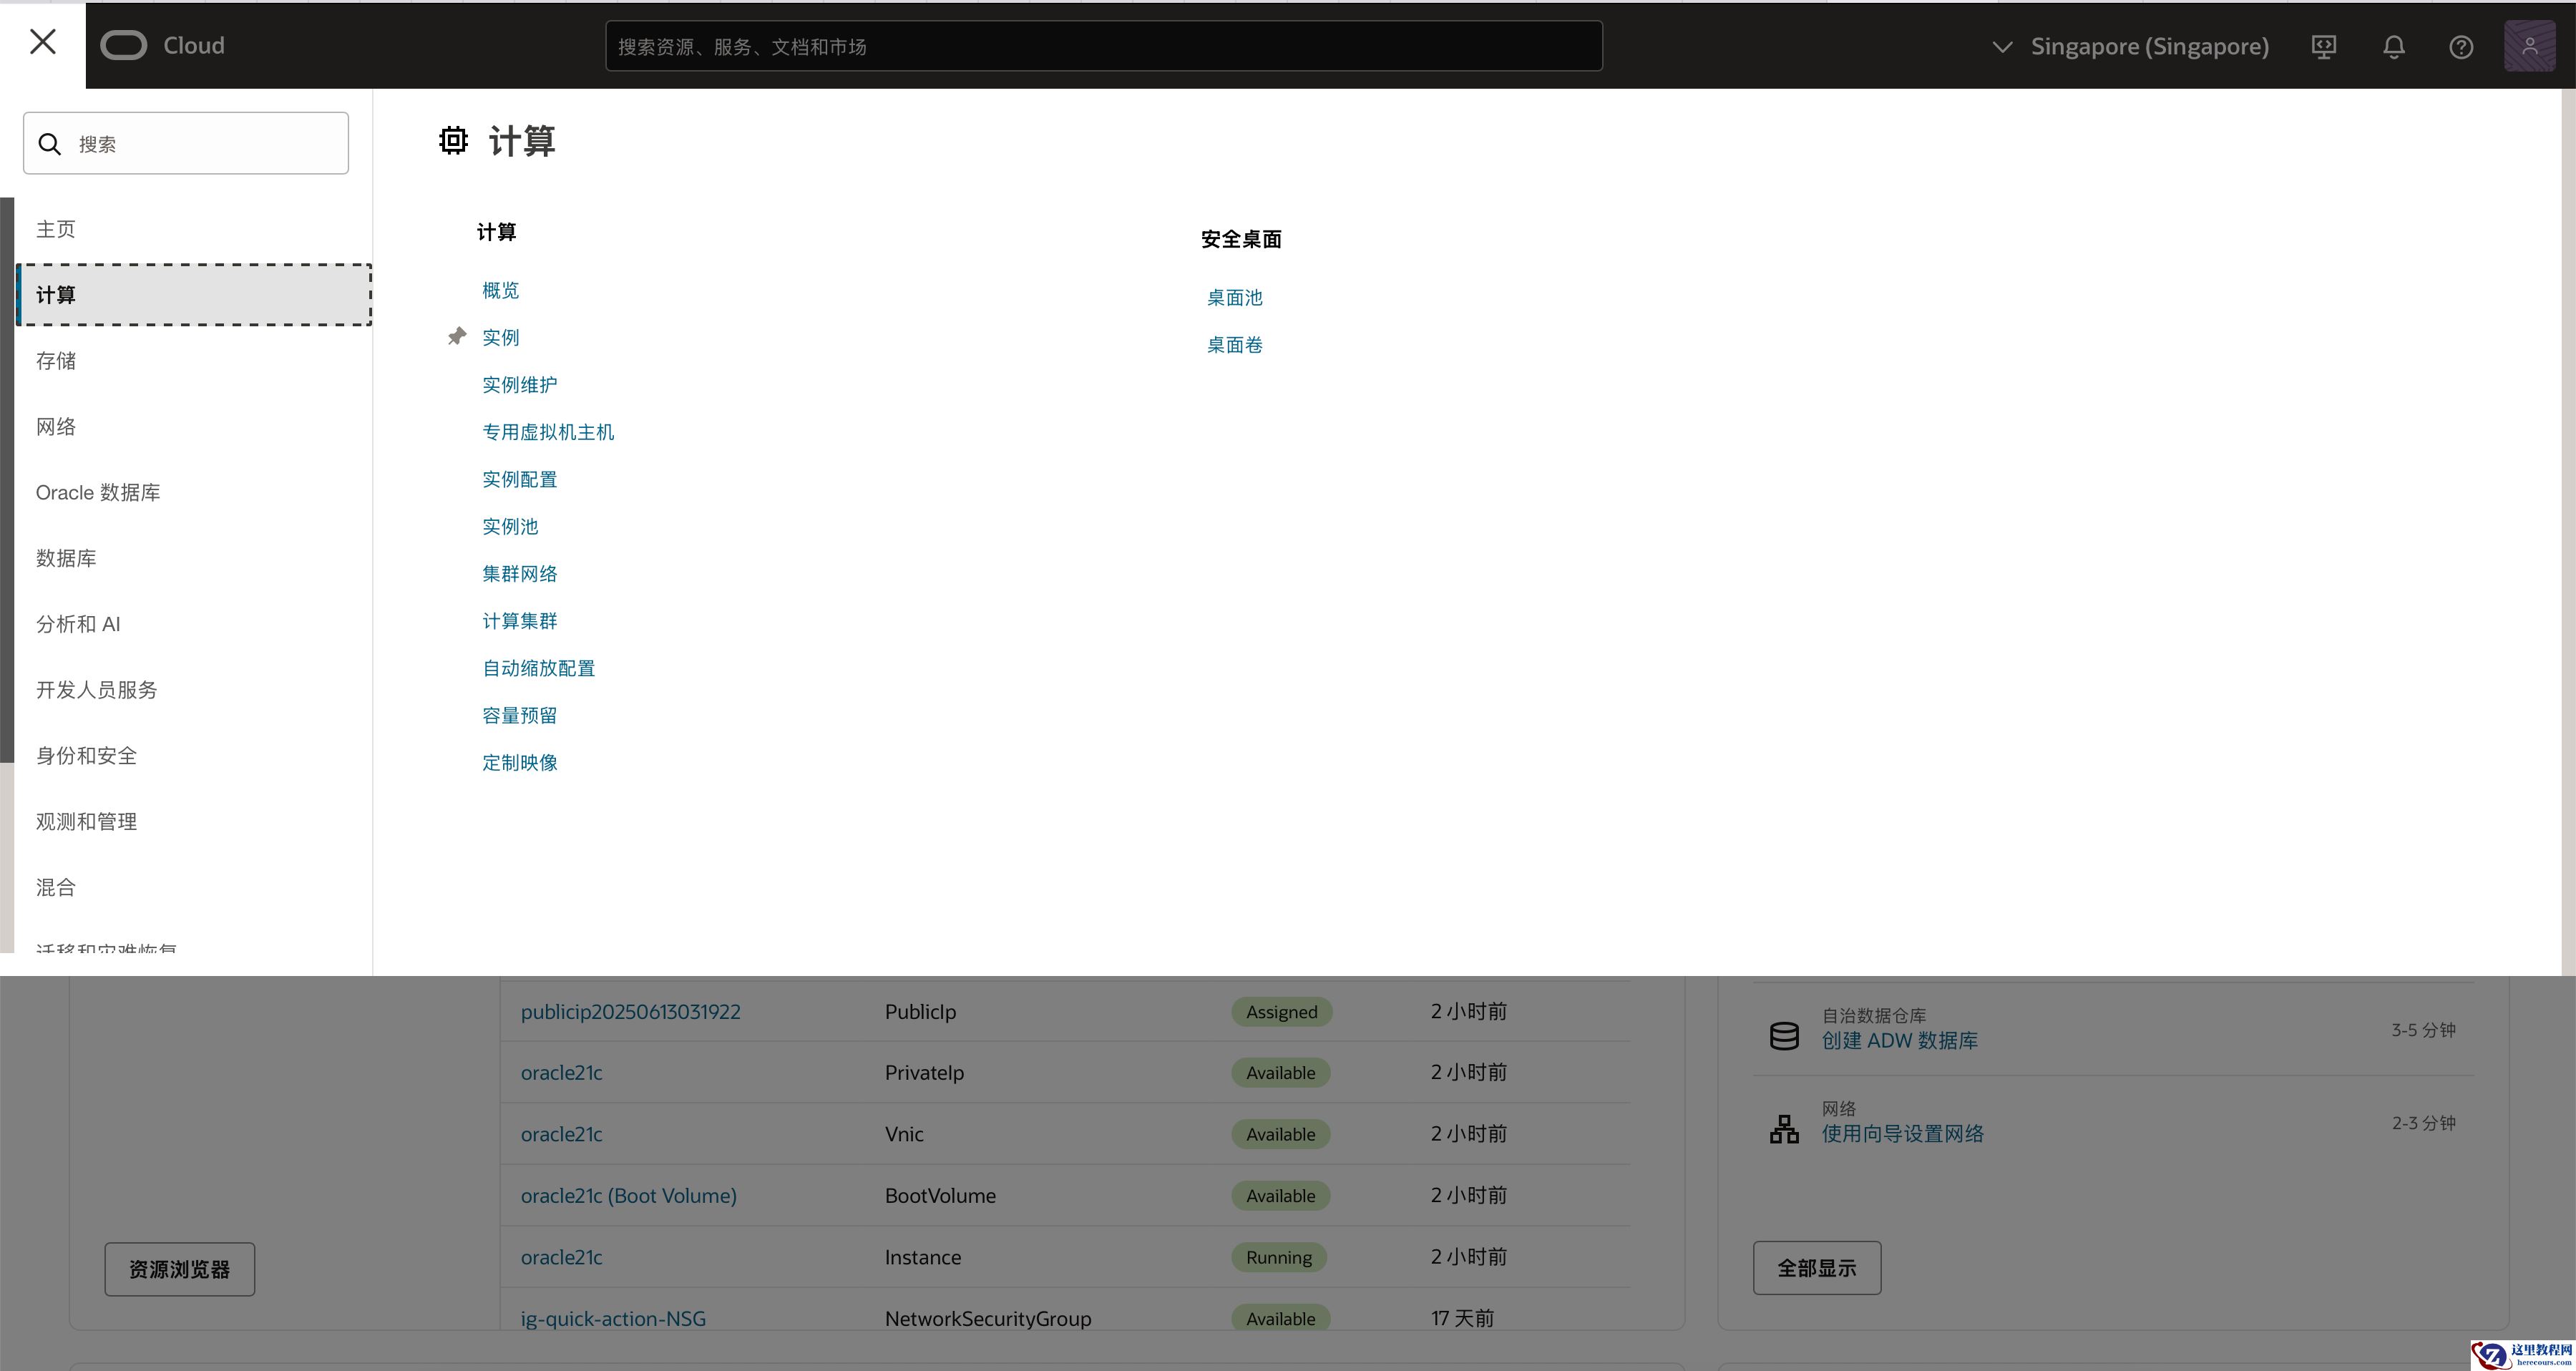2576x1371 pixels.
Task: Open the Cloud Shell developer tools icon
Action: [2324, 47]
